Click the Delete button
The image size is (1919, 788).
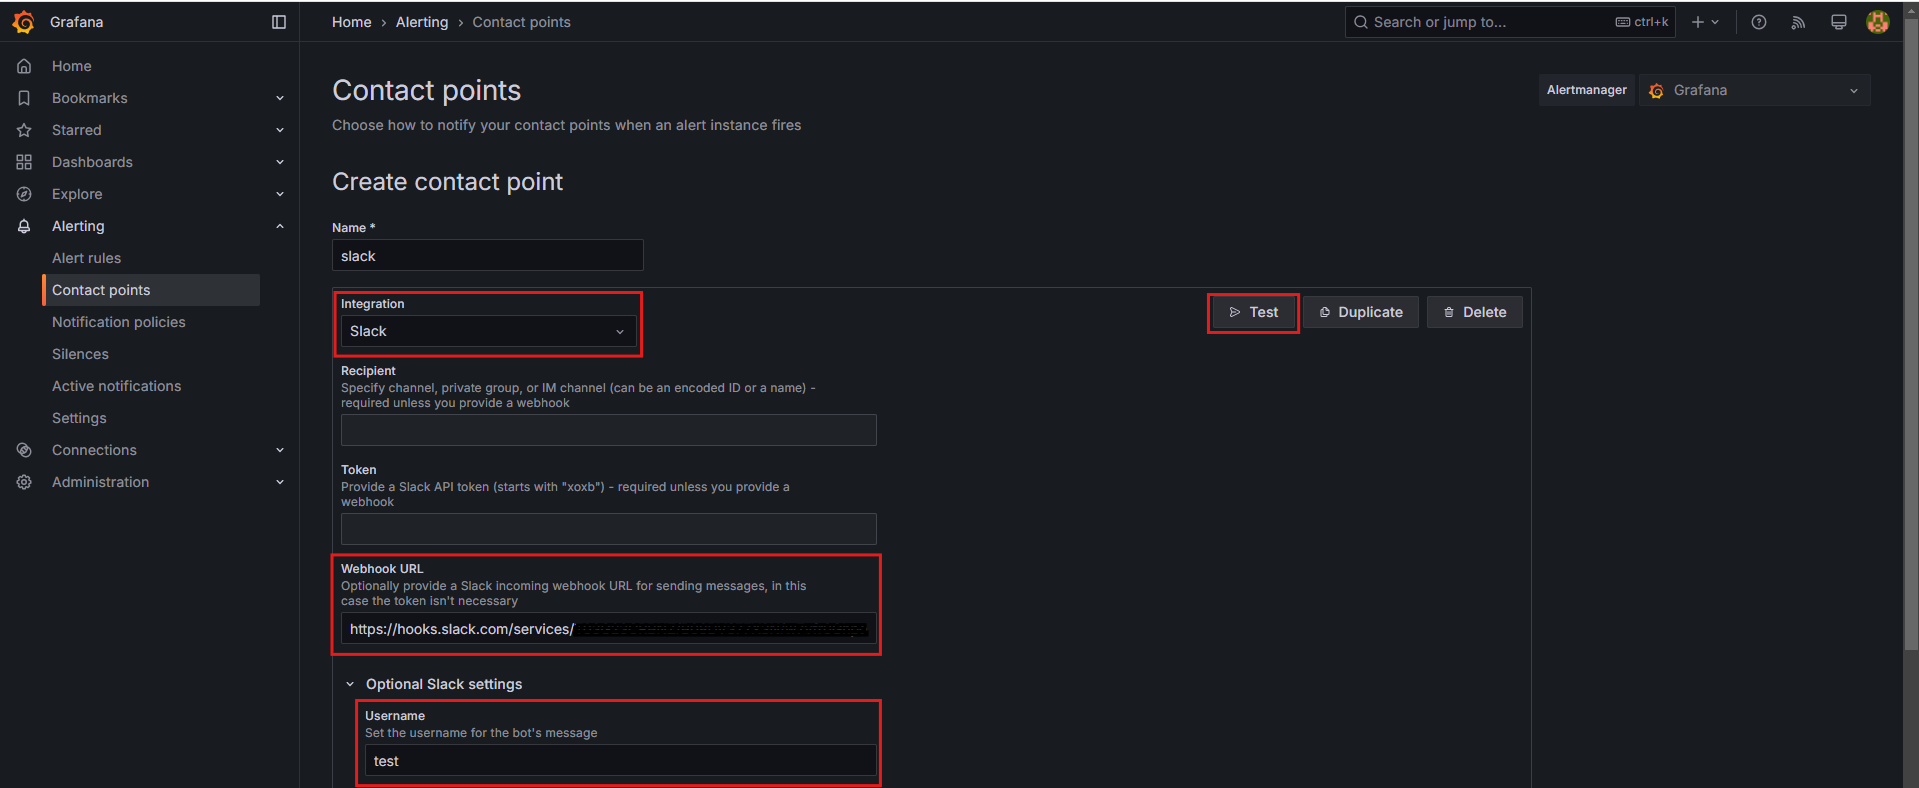point(1475,312)
